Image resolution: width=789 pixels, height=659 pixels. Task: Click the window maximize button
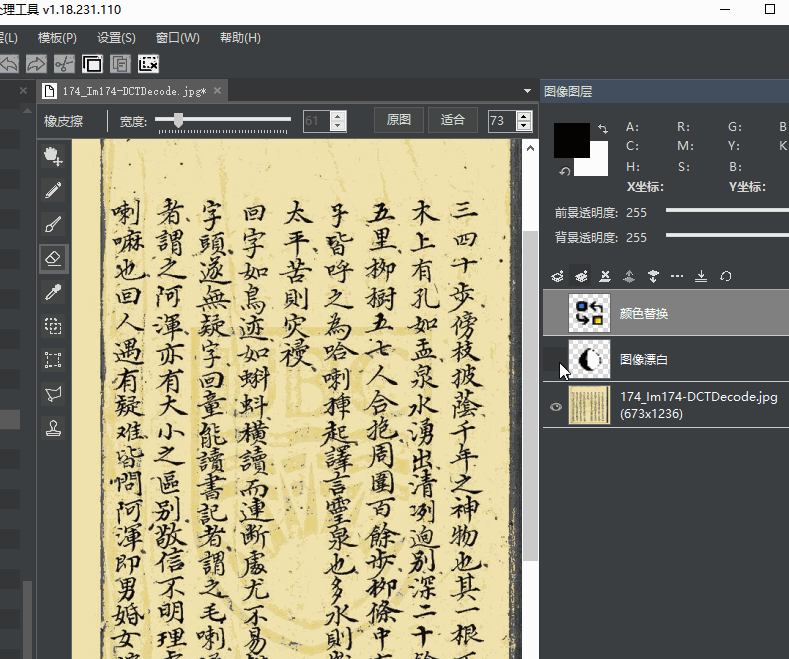769,9
